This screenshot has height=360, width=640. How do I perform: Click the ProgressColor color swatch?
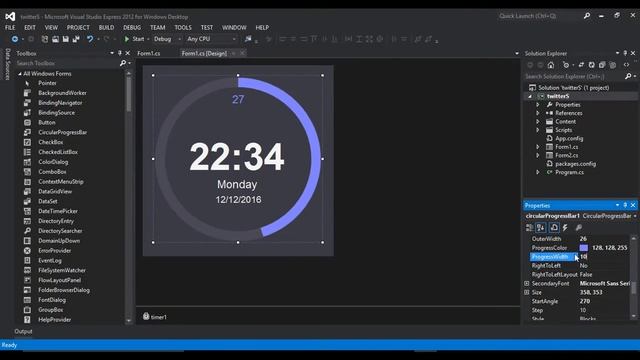(x=584, y=248)
